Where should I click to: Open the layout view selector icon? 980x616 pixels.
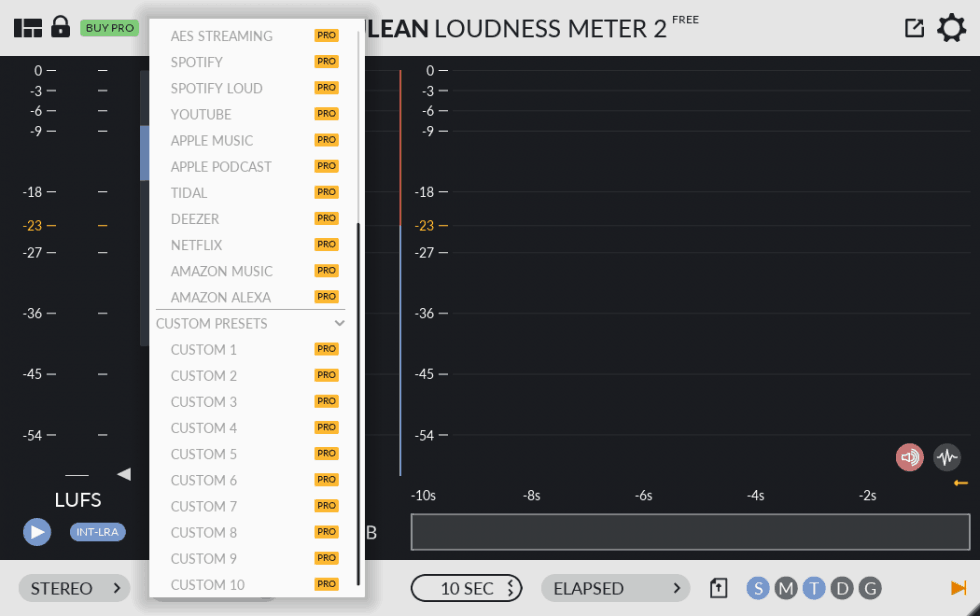[x=28, y=28]
